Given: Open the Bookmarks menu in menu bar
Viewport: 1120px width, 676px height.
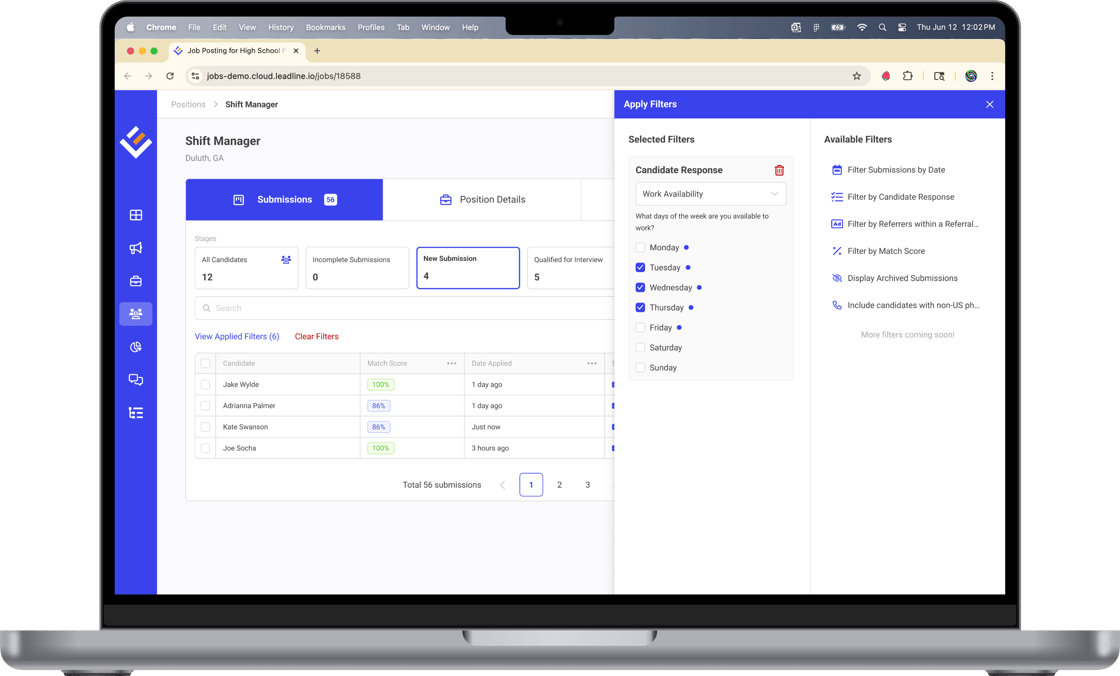Looking at the screenshot, I should [325, 28].
